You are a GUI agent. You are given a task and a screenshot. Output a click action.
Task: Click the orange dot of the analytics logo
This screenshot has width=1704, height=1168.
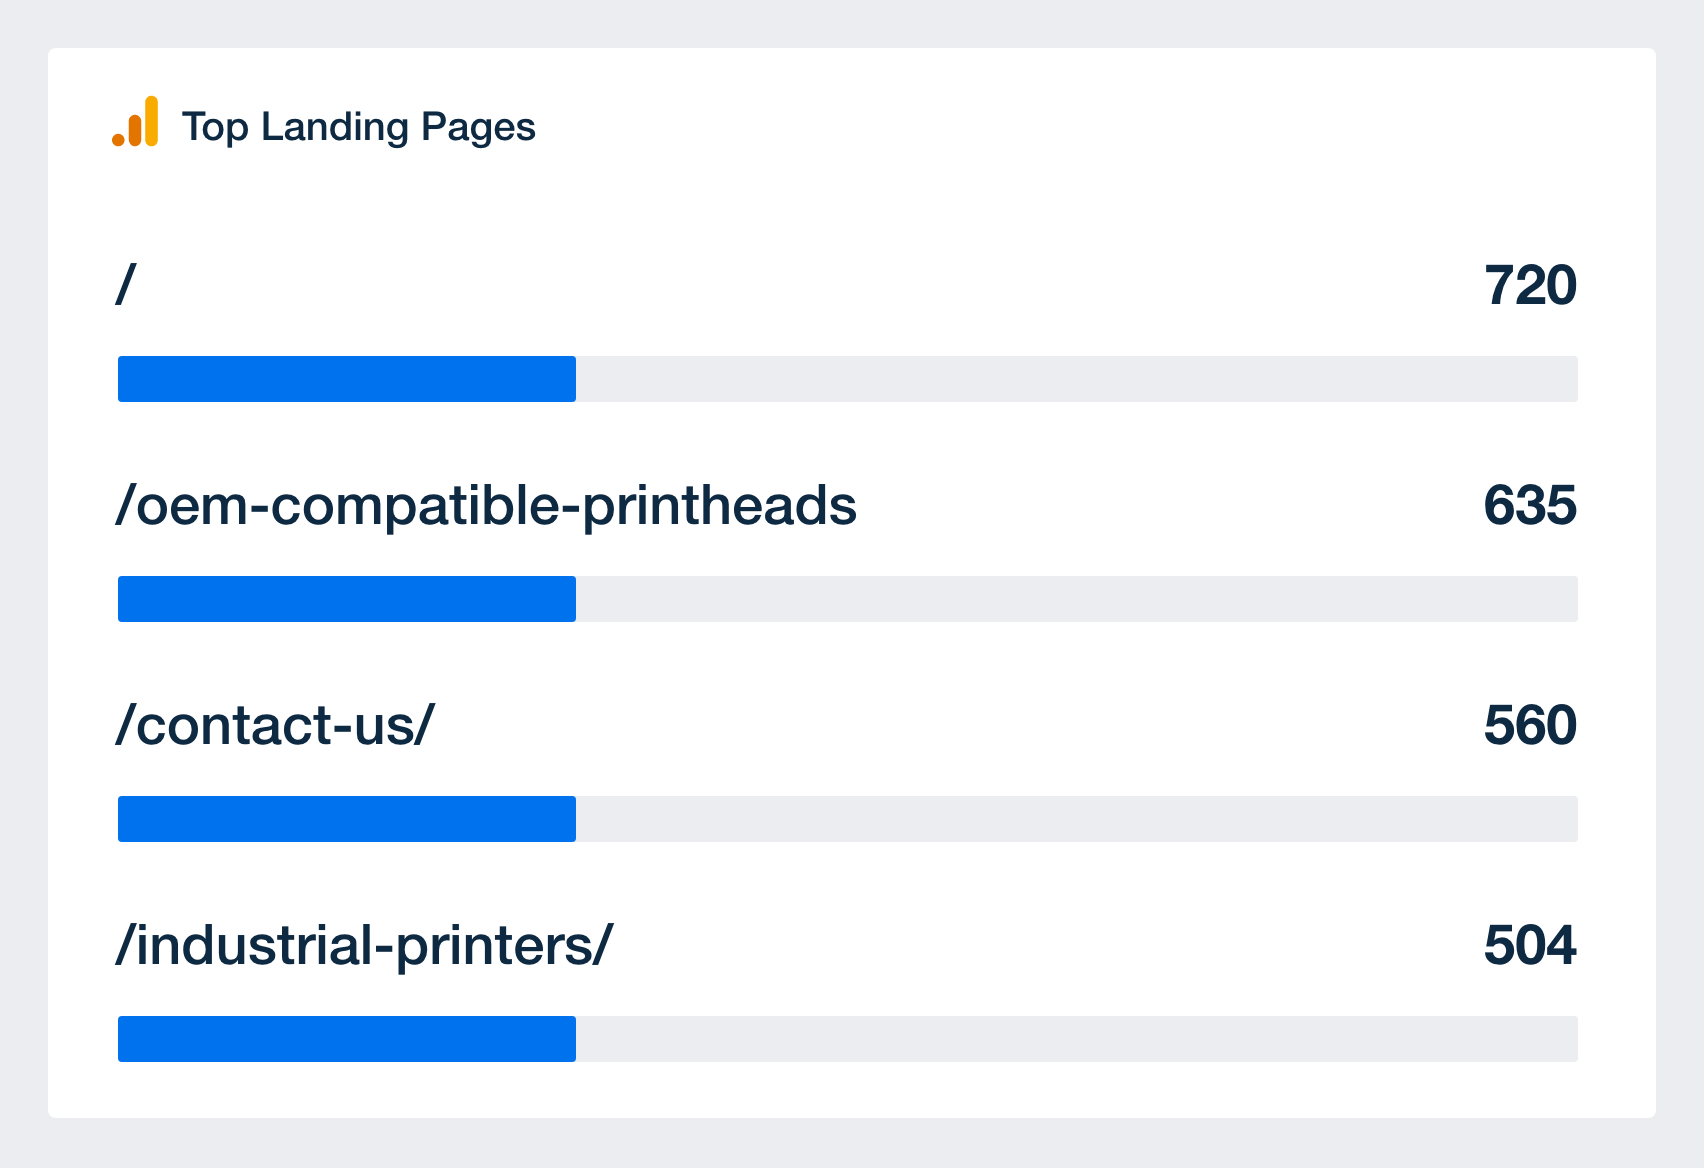coord(118,140)
